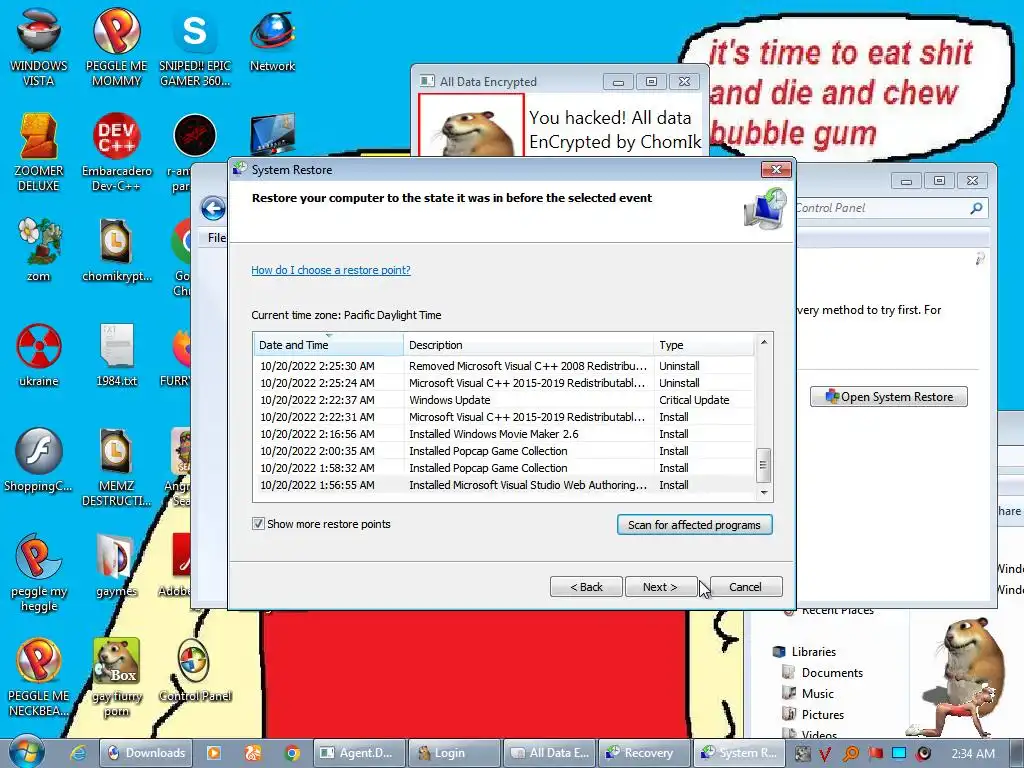Open the chomikrypt desktop icon
1024x768 pixels.
116,249
